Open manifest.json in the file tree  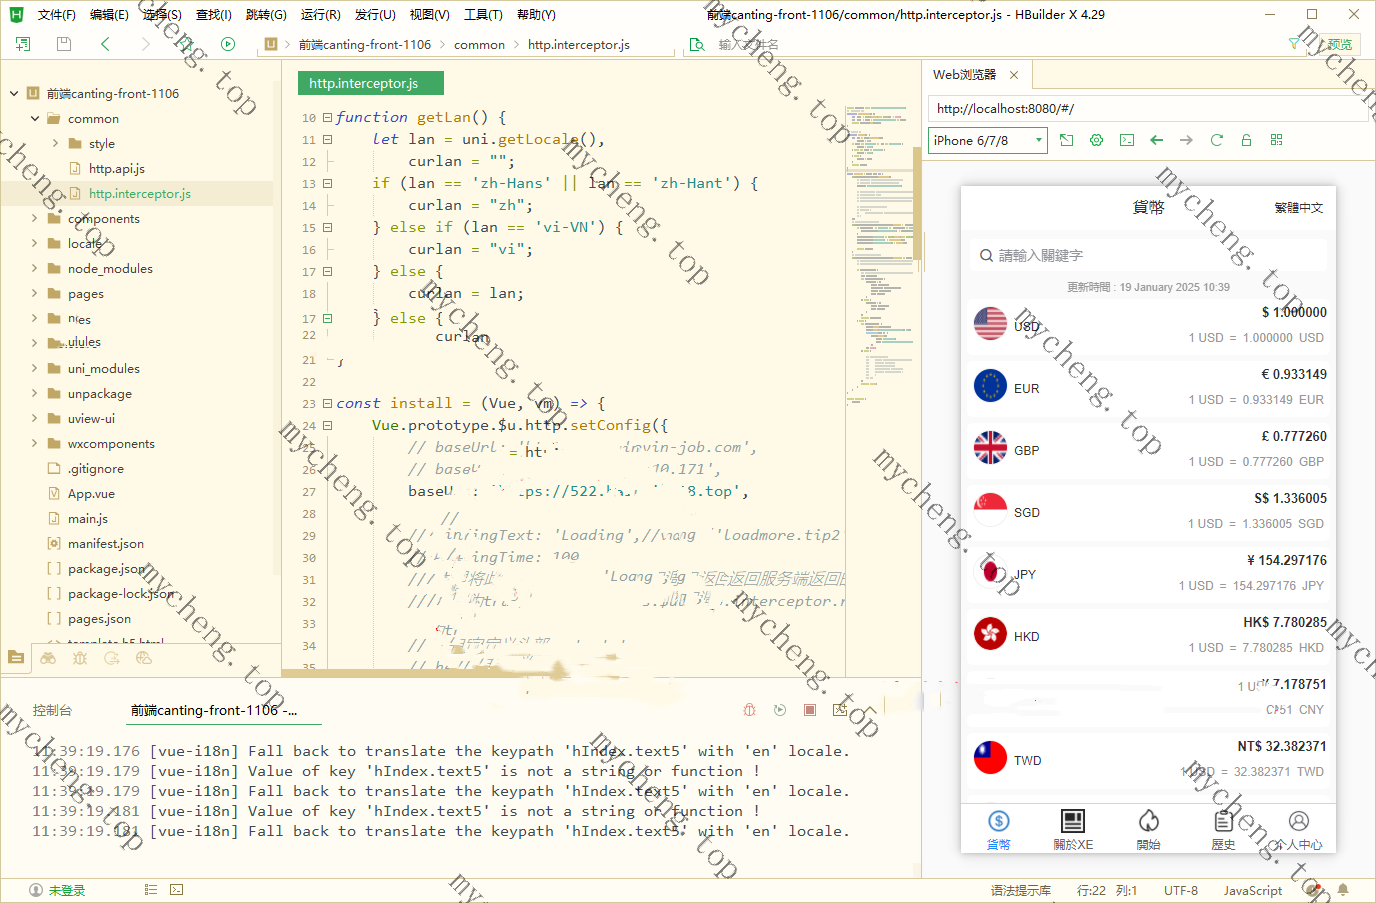pos(106,544)
